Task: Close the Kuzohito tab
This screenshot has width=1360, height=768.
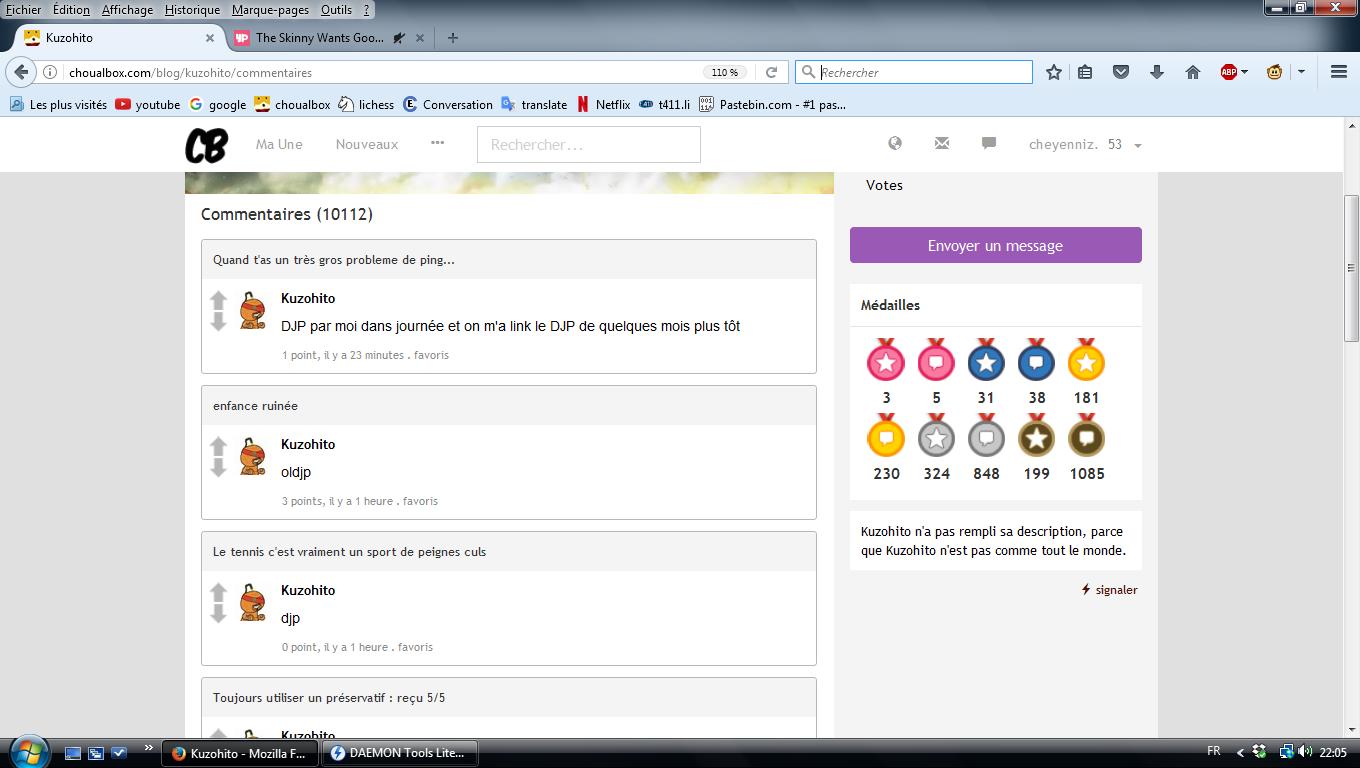Action: click(x=210, y=38)
